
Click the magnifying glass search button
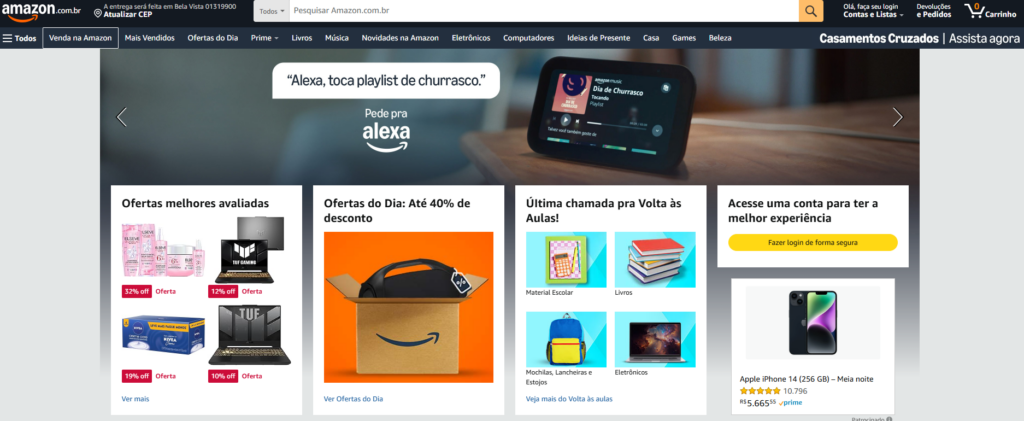pyautogui.click(x=810, y=11)
